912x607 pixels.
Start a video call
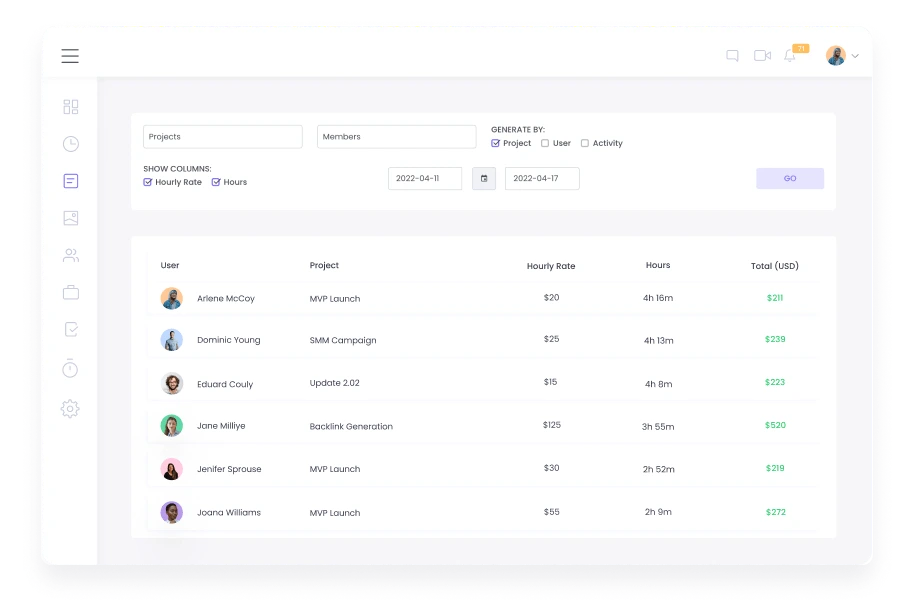(762, 56)
